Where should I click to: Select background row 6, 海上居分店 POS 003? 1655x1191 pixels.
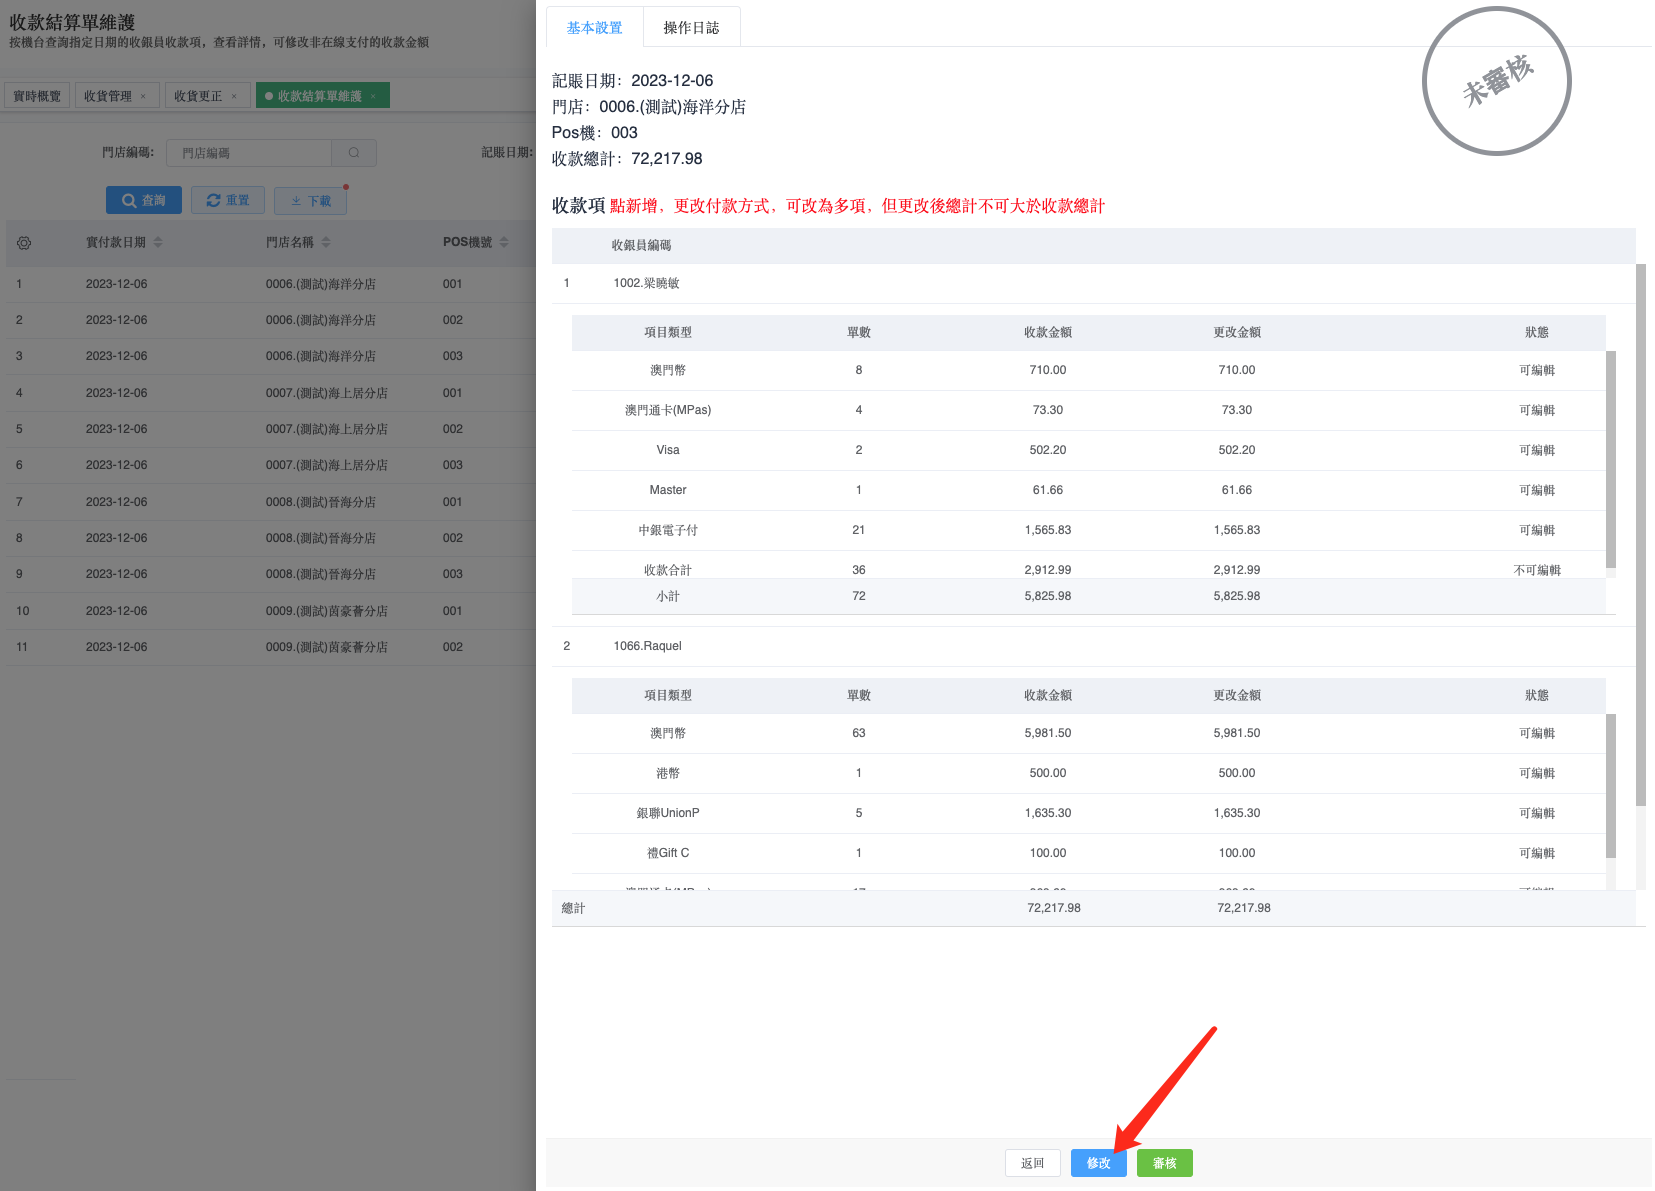[271, 465]
